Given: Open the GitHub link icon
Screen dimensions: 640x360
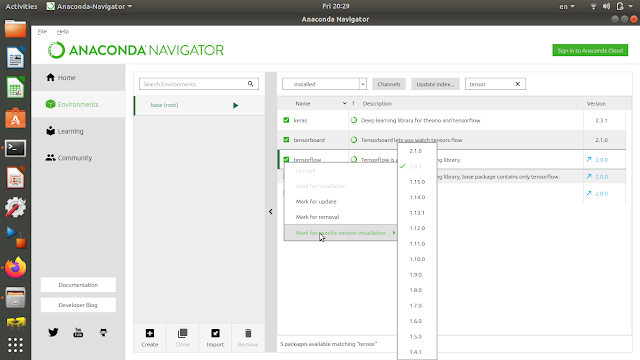Looking at the screenshot, I should (103, 332).
